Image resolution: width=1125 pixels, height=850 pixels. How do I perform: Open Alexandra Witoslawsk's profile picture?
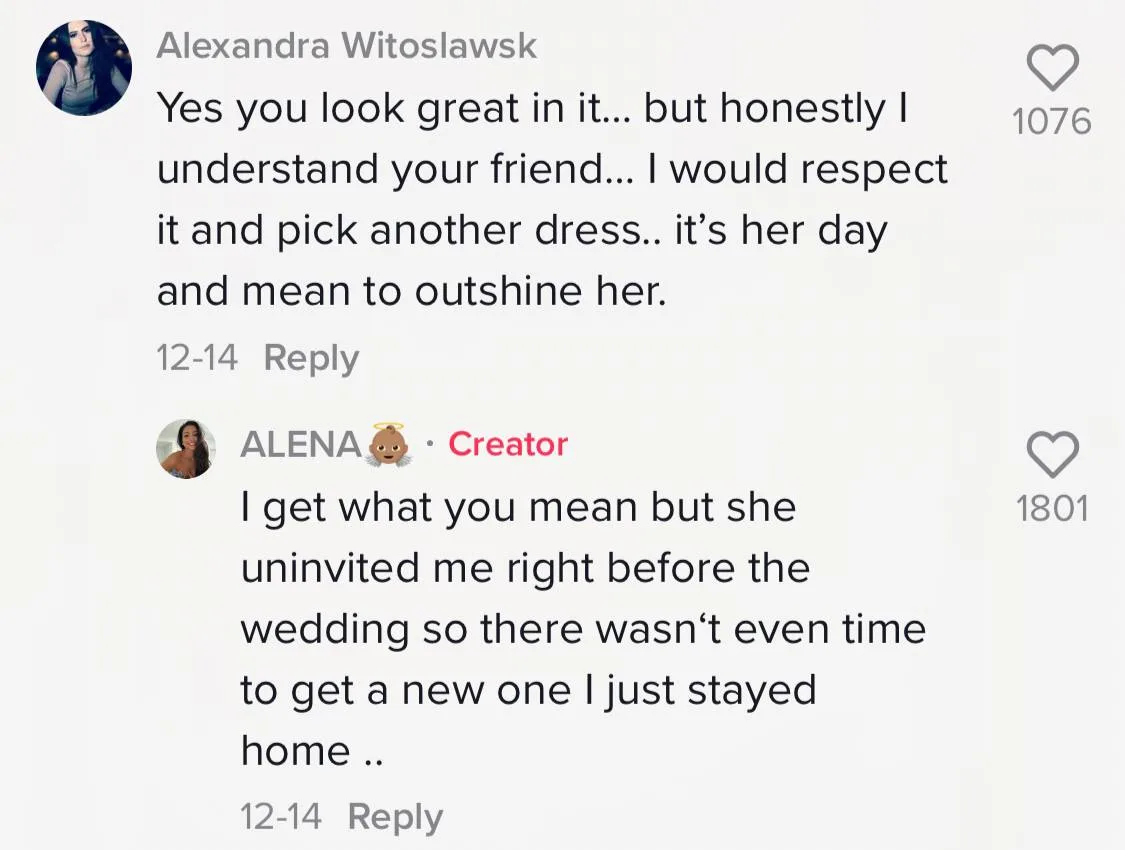tap(84, 67)
